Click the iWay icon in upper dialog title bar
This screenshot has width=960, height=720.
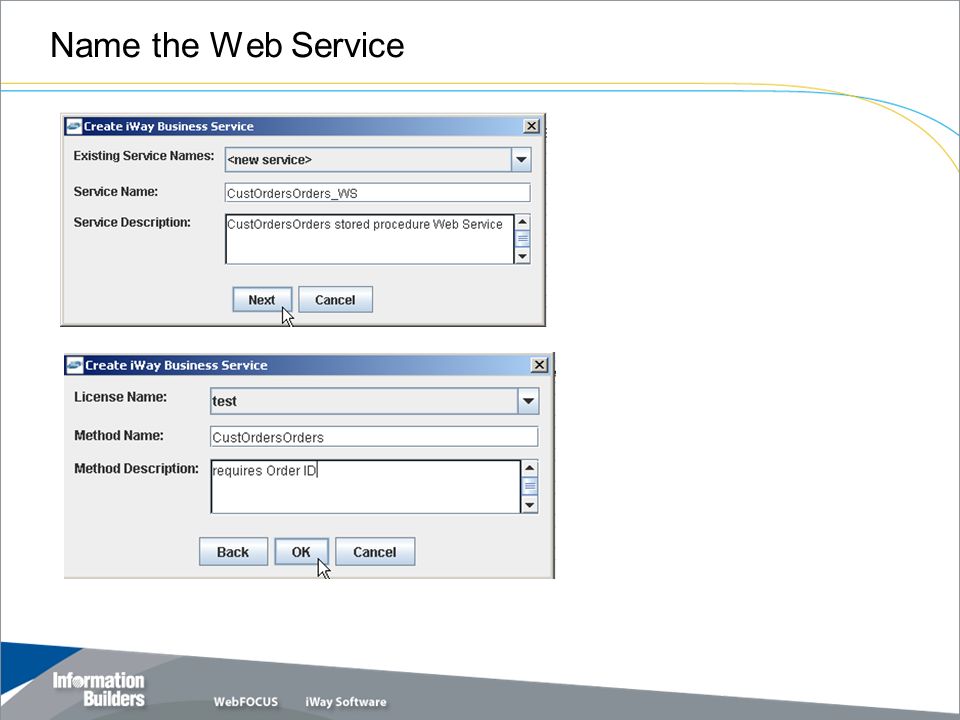(73, 126)
